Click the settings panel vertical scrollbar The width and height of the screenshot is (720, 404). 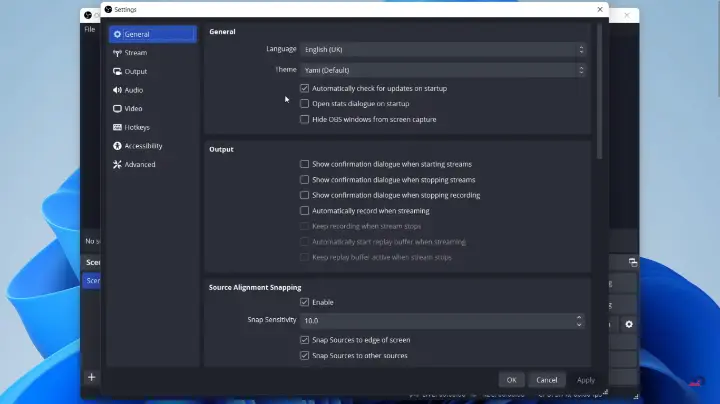click(599, 92)
